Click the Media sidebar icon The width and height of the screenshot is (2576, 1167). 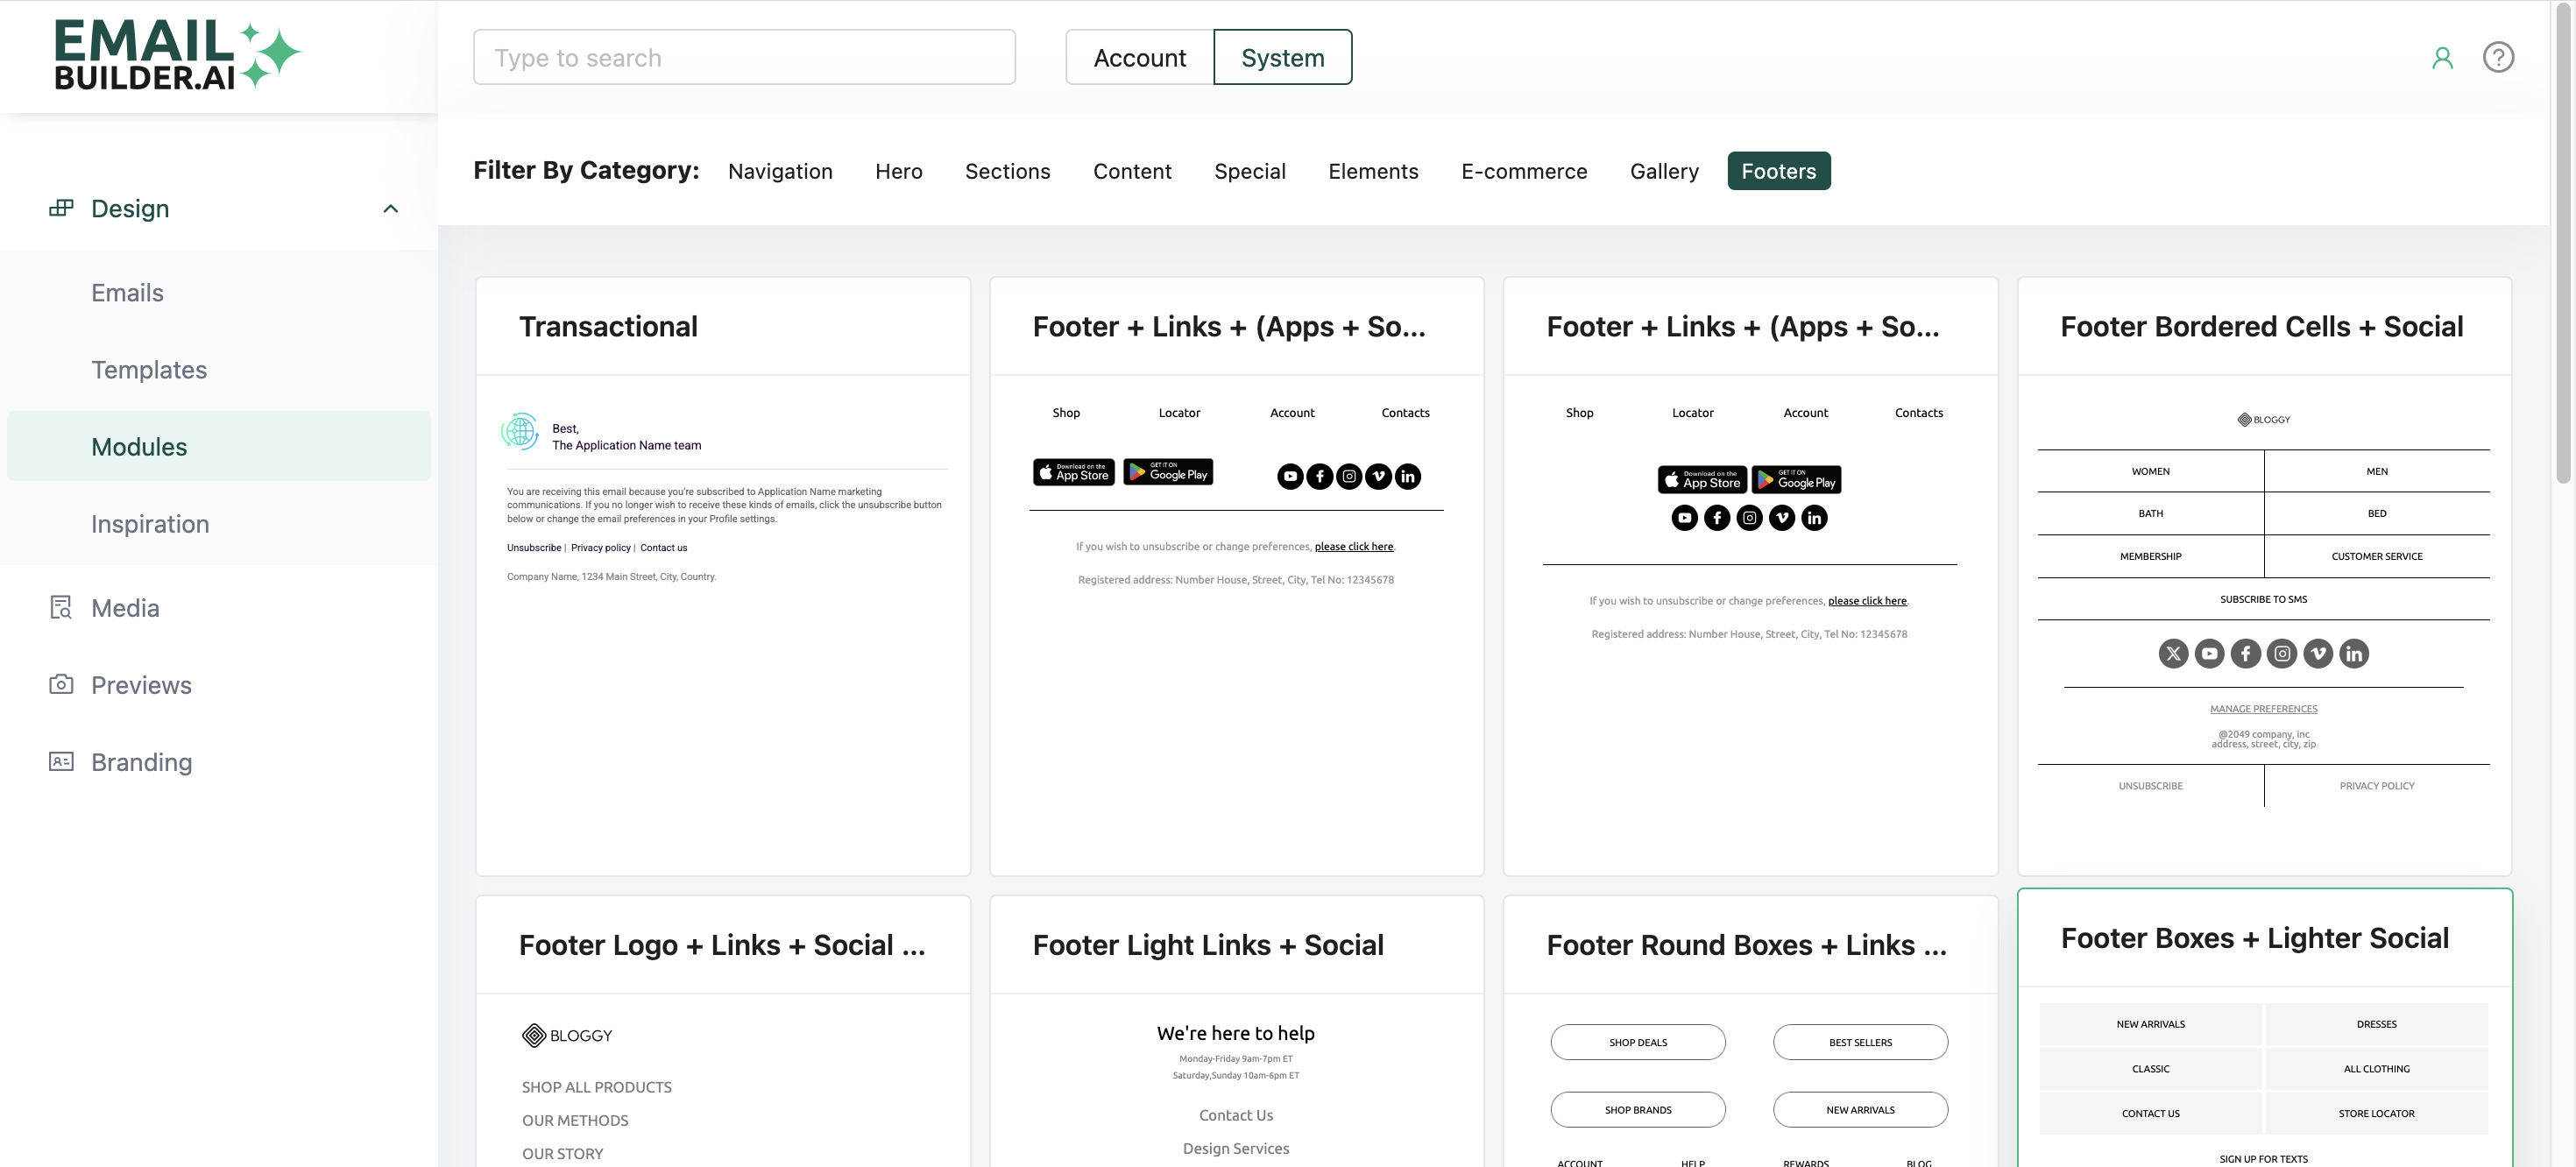(x=61, y=608)
